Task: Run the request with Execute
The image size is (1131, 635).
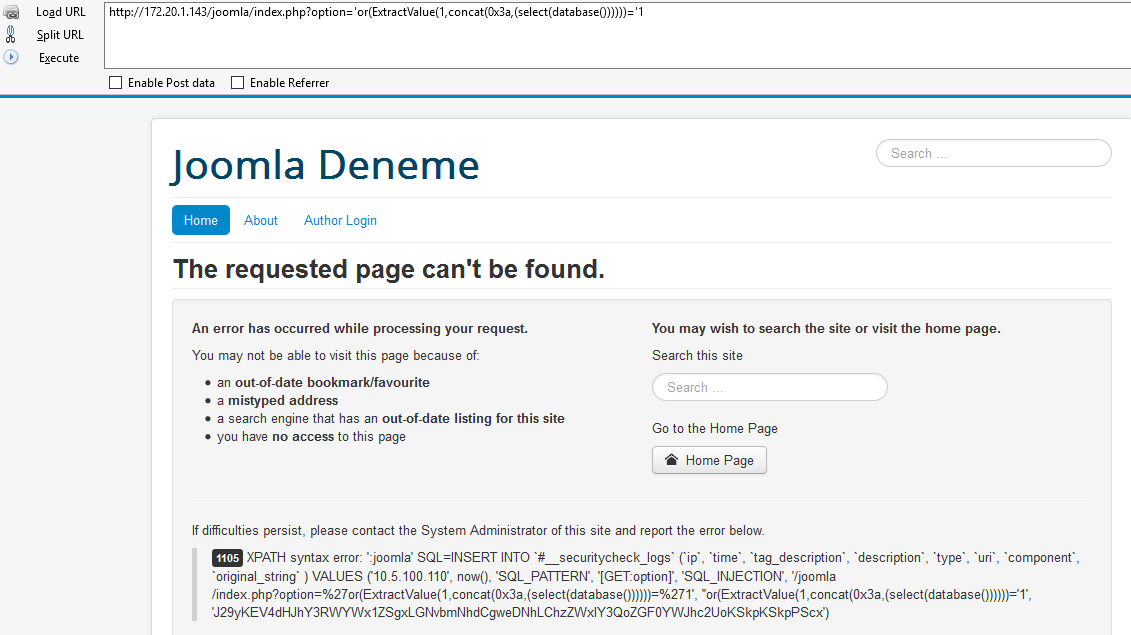Action: pyautogui.click(x=59, y=58)
